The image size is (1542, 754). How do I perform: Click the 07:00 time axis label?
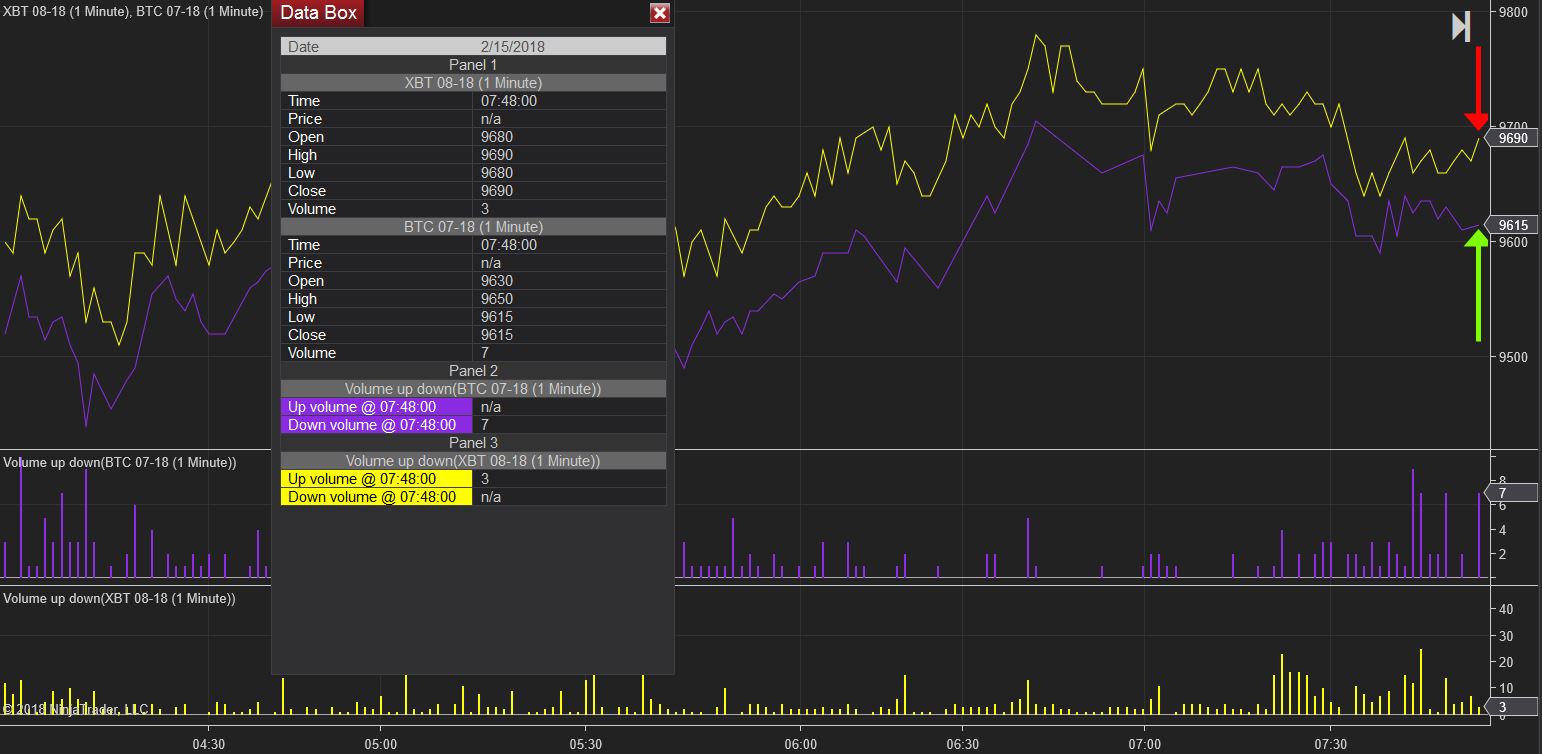[x=1144, y=744]
